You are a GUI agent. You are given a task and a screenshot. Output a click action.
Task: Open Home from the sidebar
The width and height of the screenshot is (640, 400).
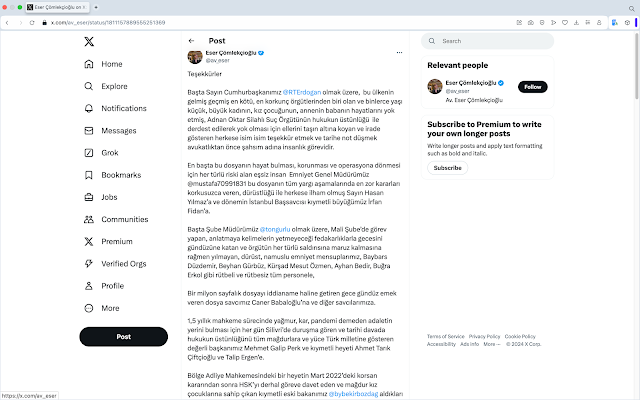pos(103,64)
